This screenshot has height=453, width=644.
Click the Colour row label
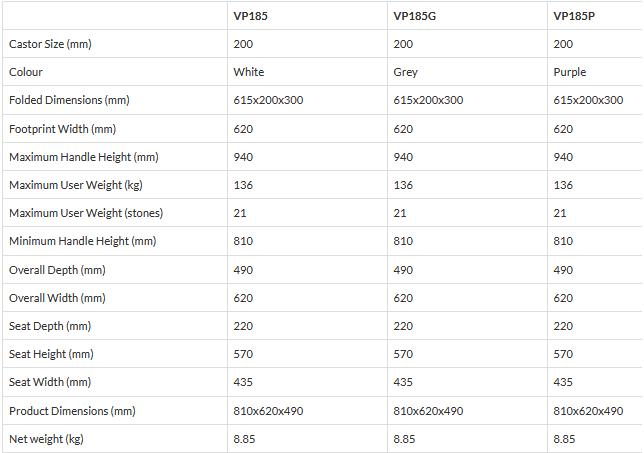26,72
